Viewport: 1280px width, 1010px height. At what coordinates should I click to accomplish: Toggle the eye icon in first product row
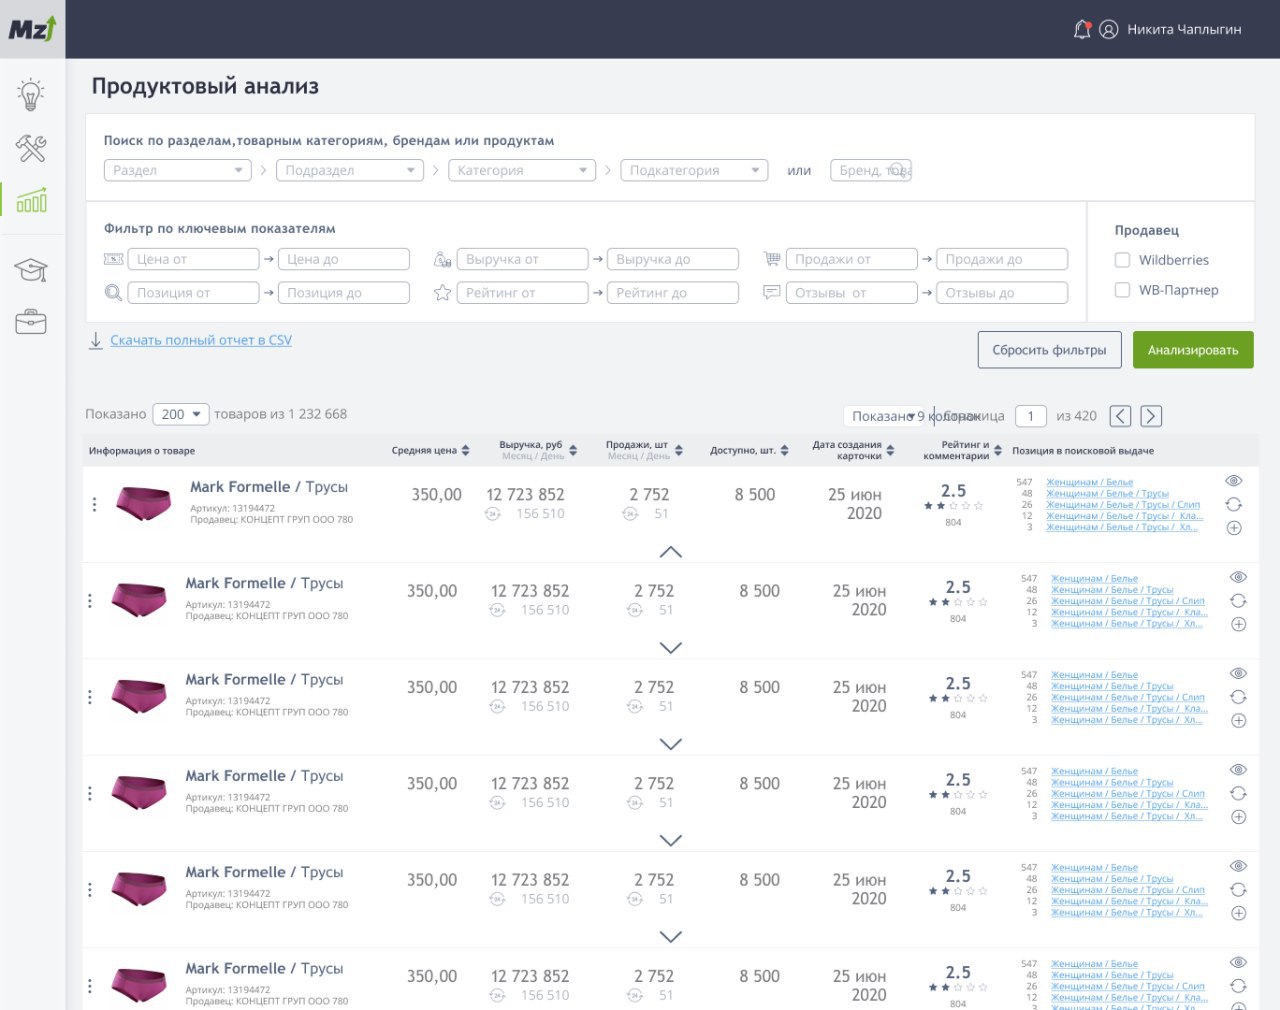pos(1234,481)
